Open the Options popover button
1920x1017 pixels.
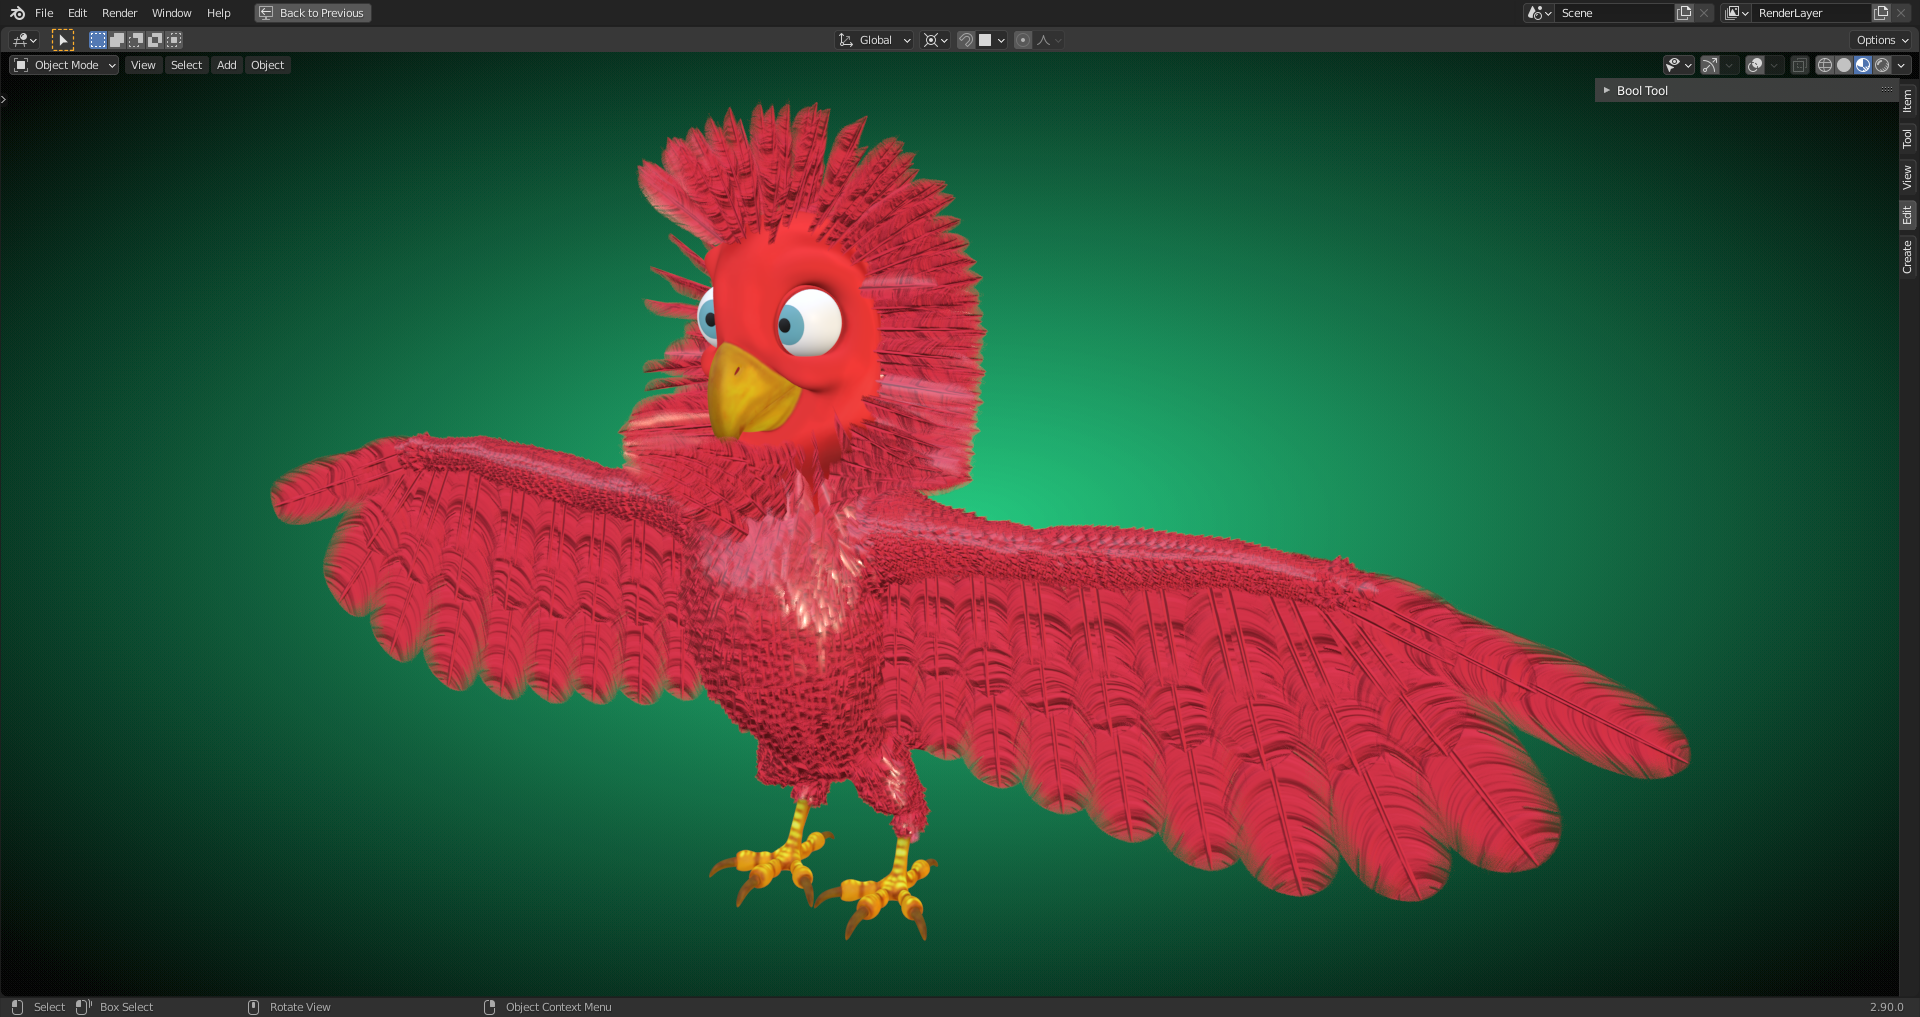pyautogui.click(x=1882, y=40)
